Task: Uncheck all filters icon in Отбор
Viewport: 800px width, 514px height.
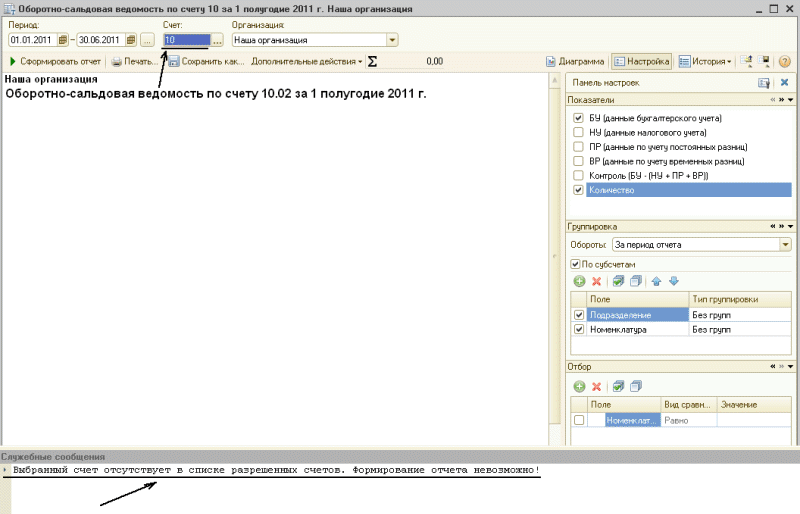Action: [636, 386]
